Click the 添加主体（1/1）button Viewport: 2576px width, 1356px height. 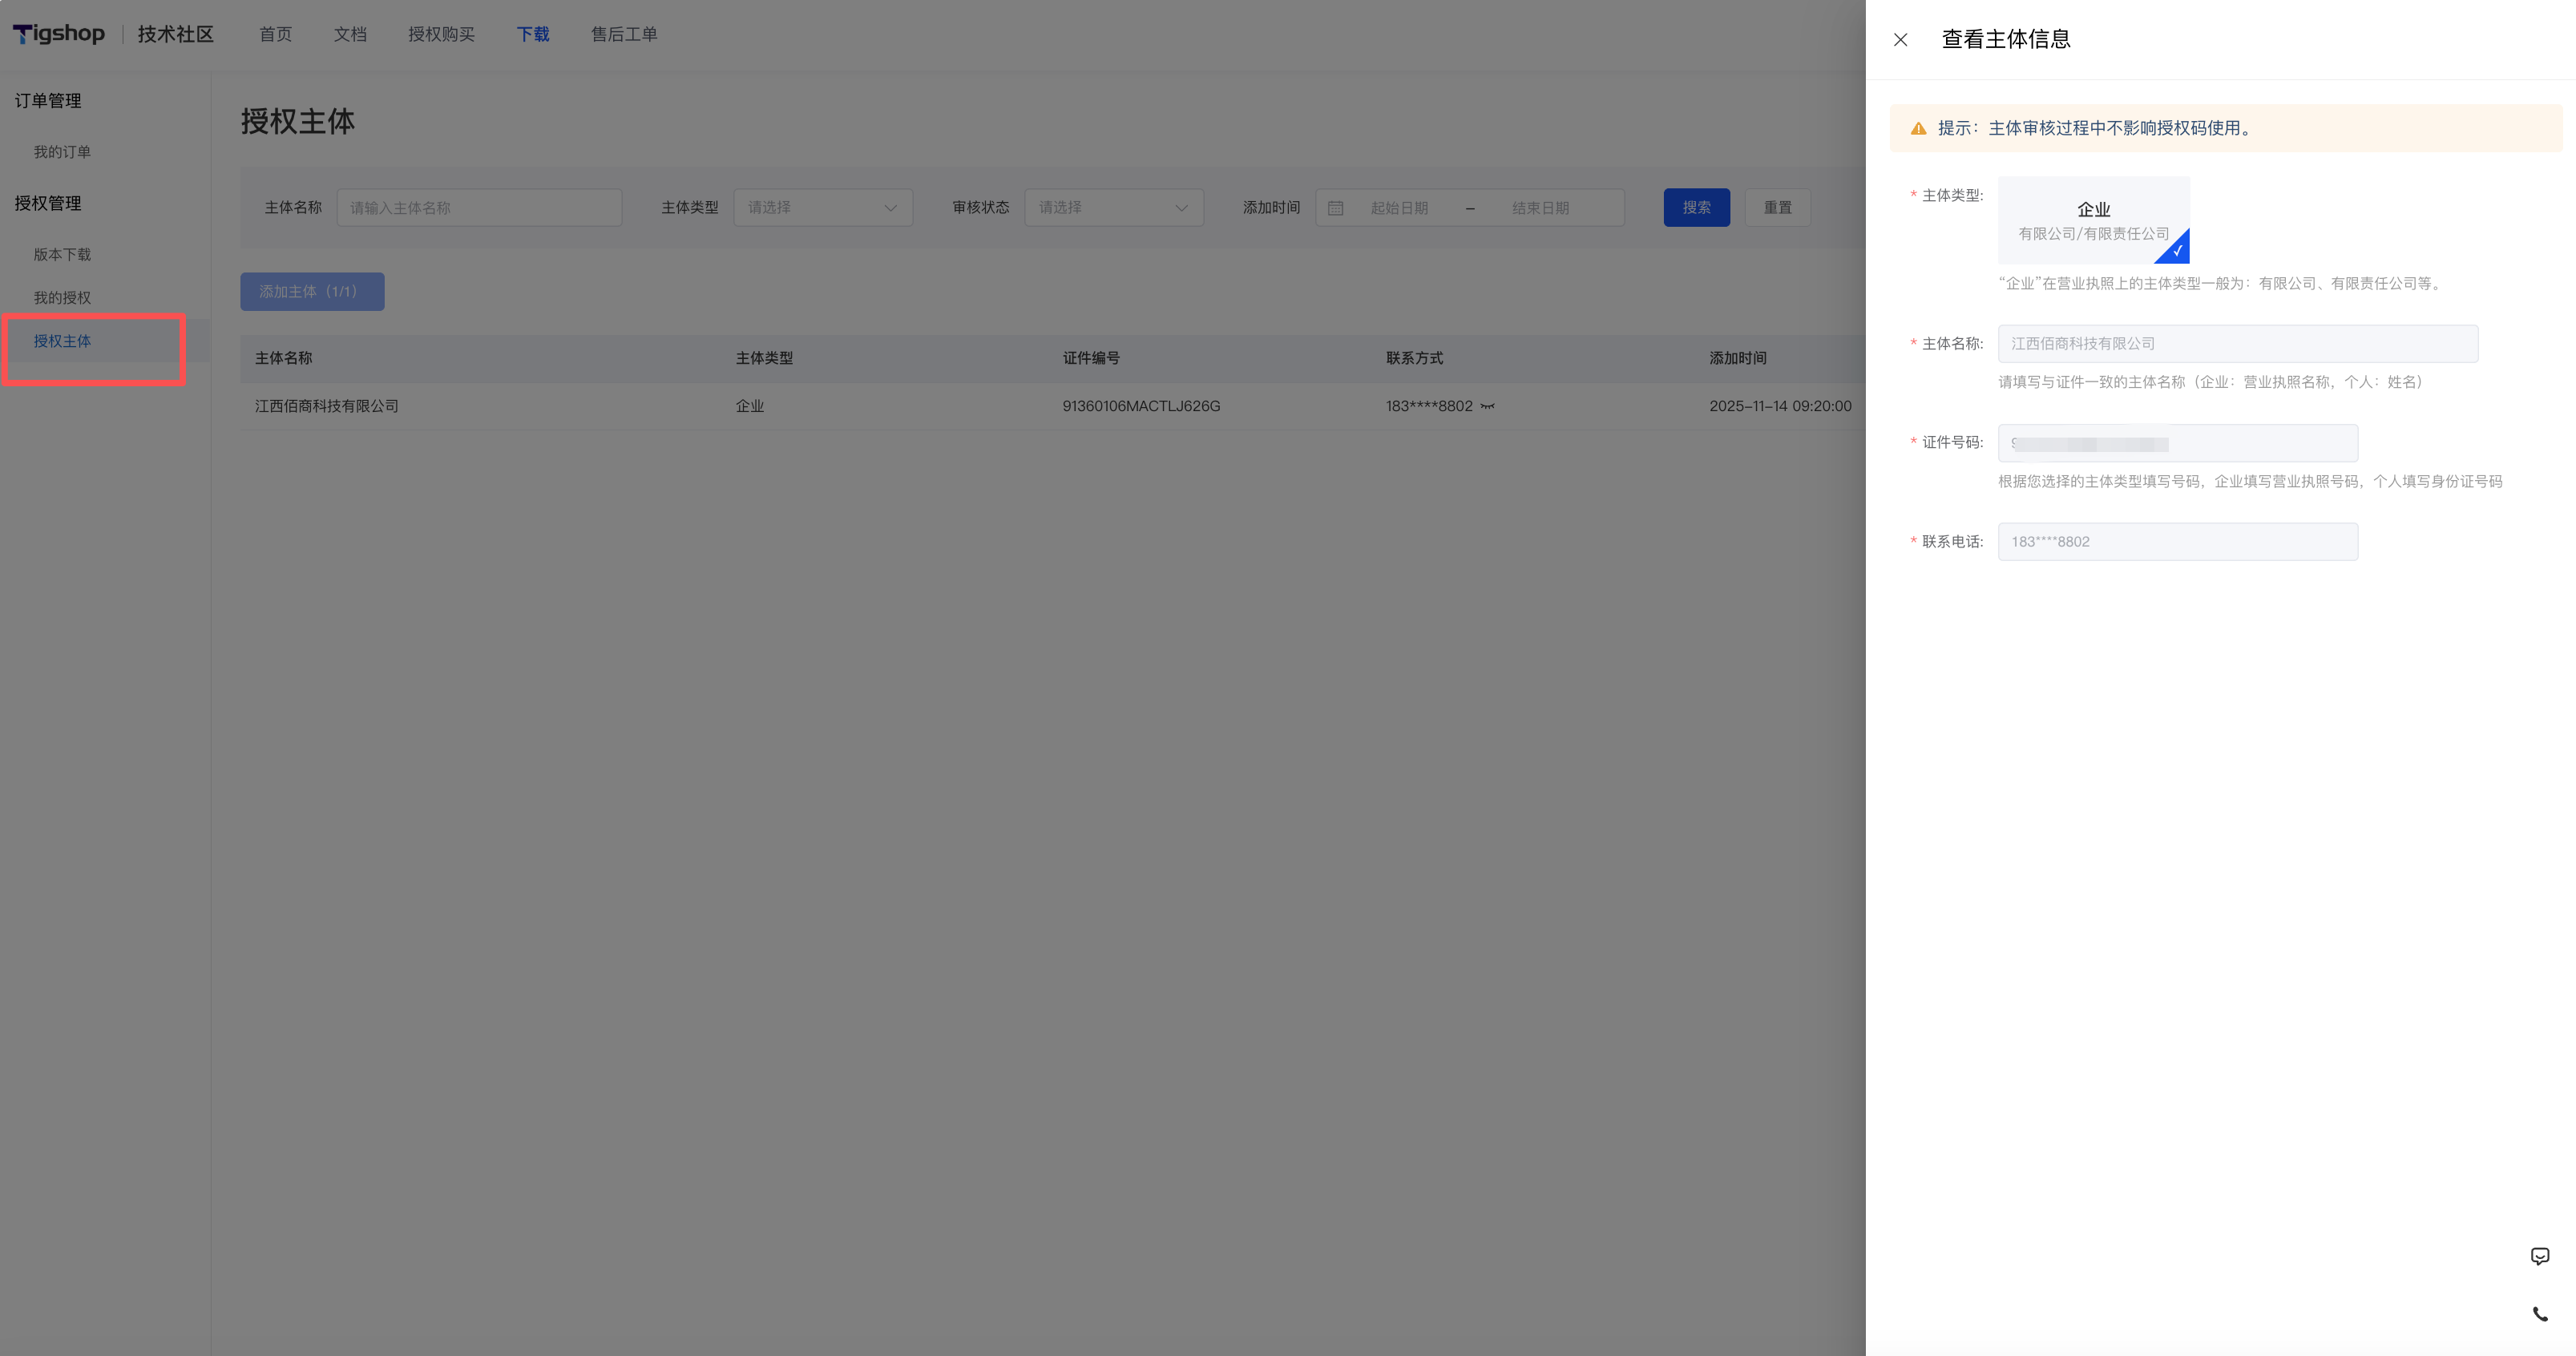click(x=312, y=292)
